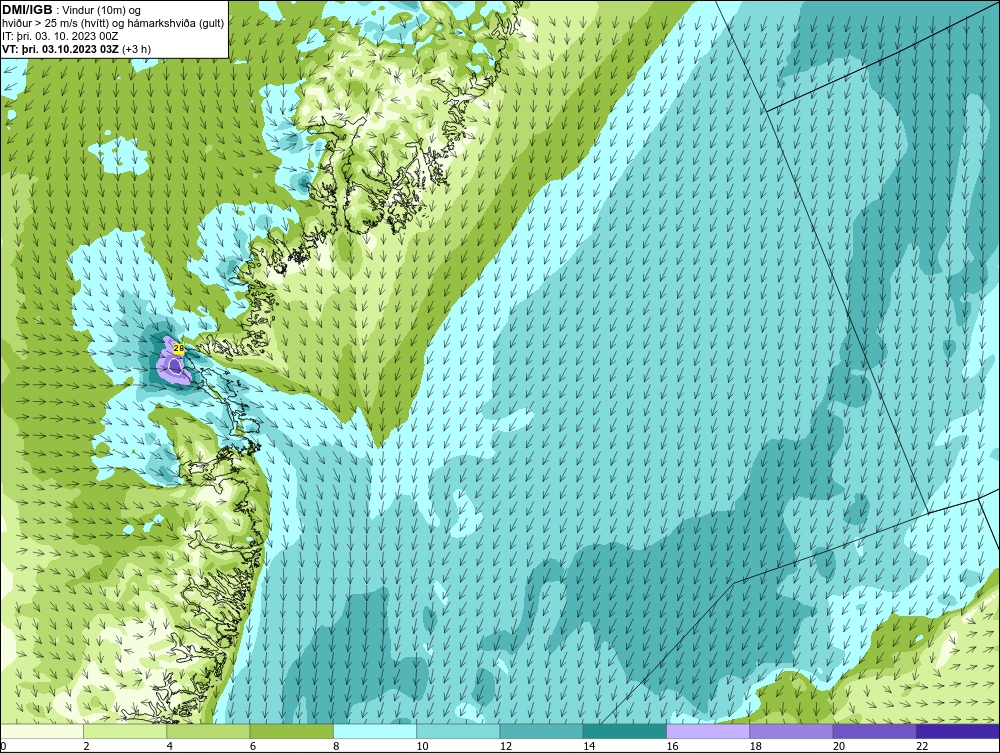
Task: Click the 6–8 m/s darkest green legend swatch
Action: coord(291,731)
